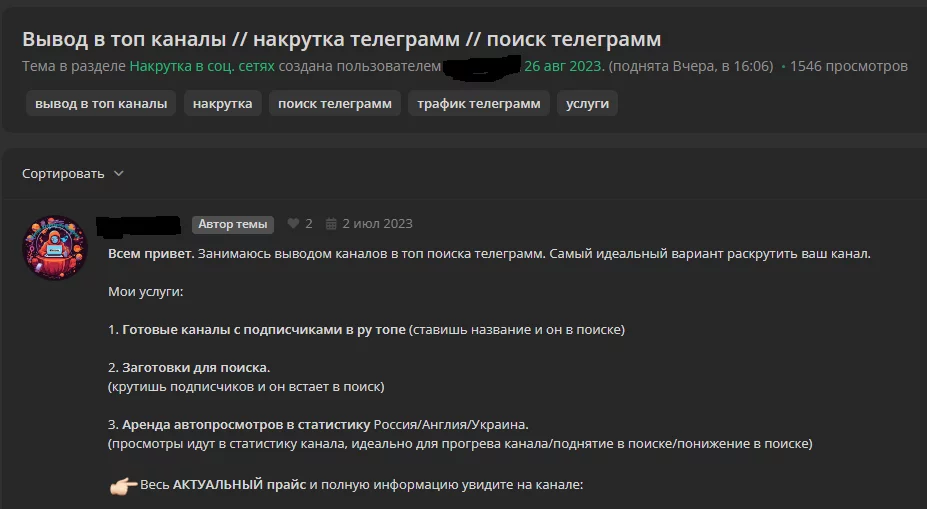The image size is (927, 509).
Task: Click '(поднята Вчера, в 16:06)' text
Action: coord(691,66)
